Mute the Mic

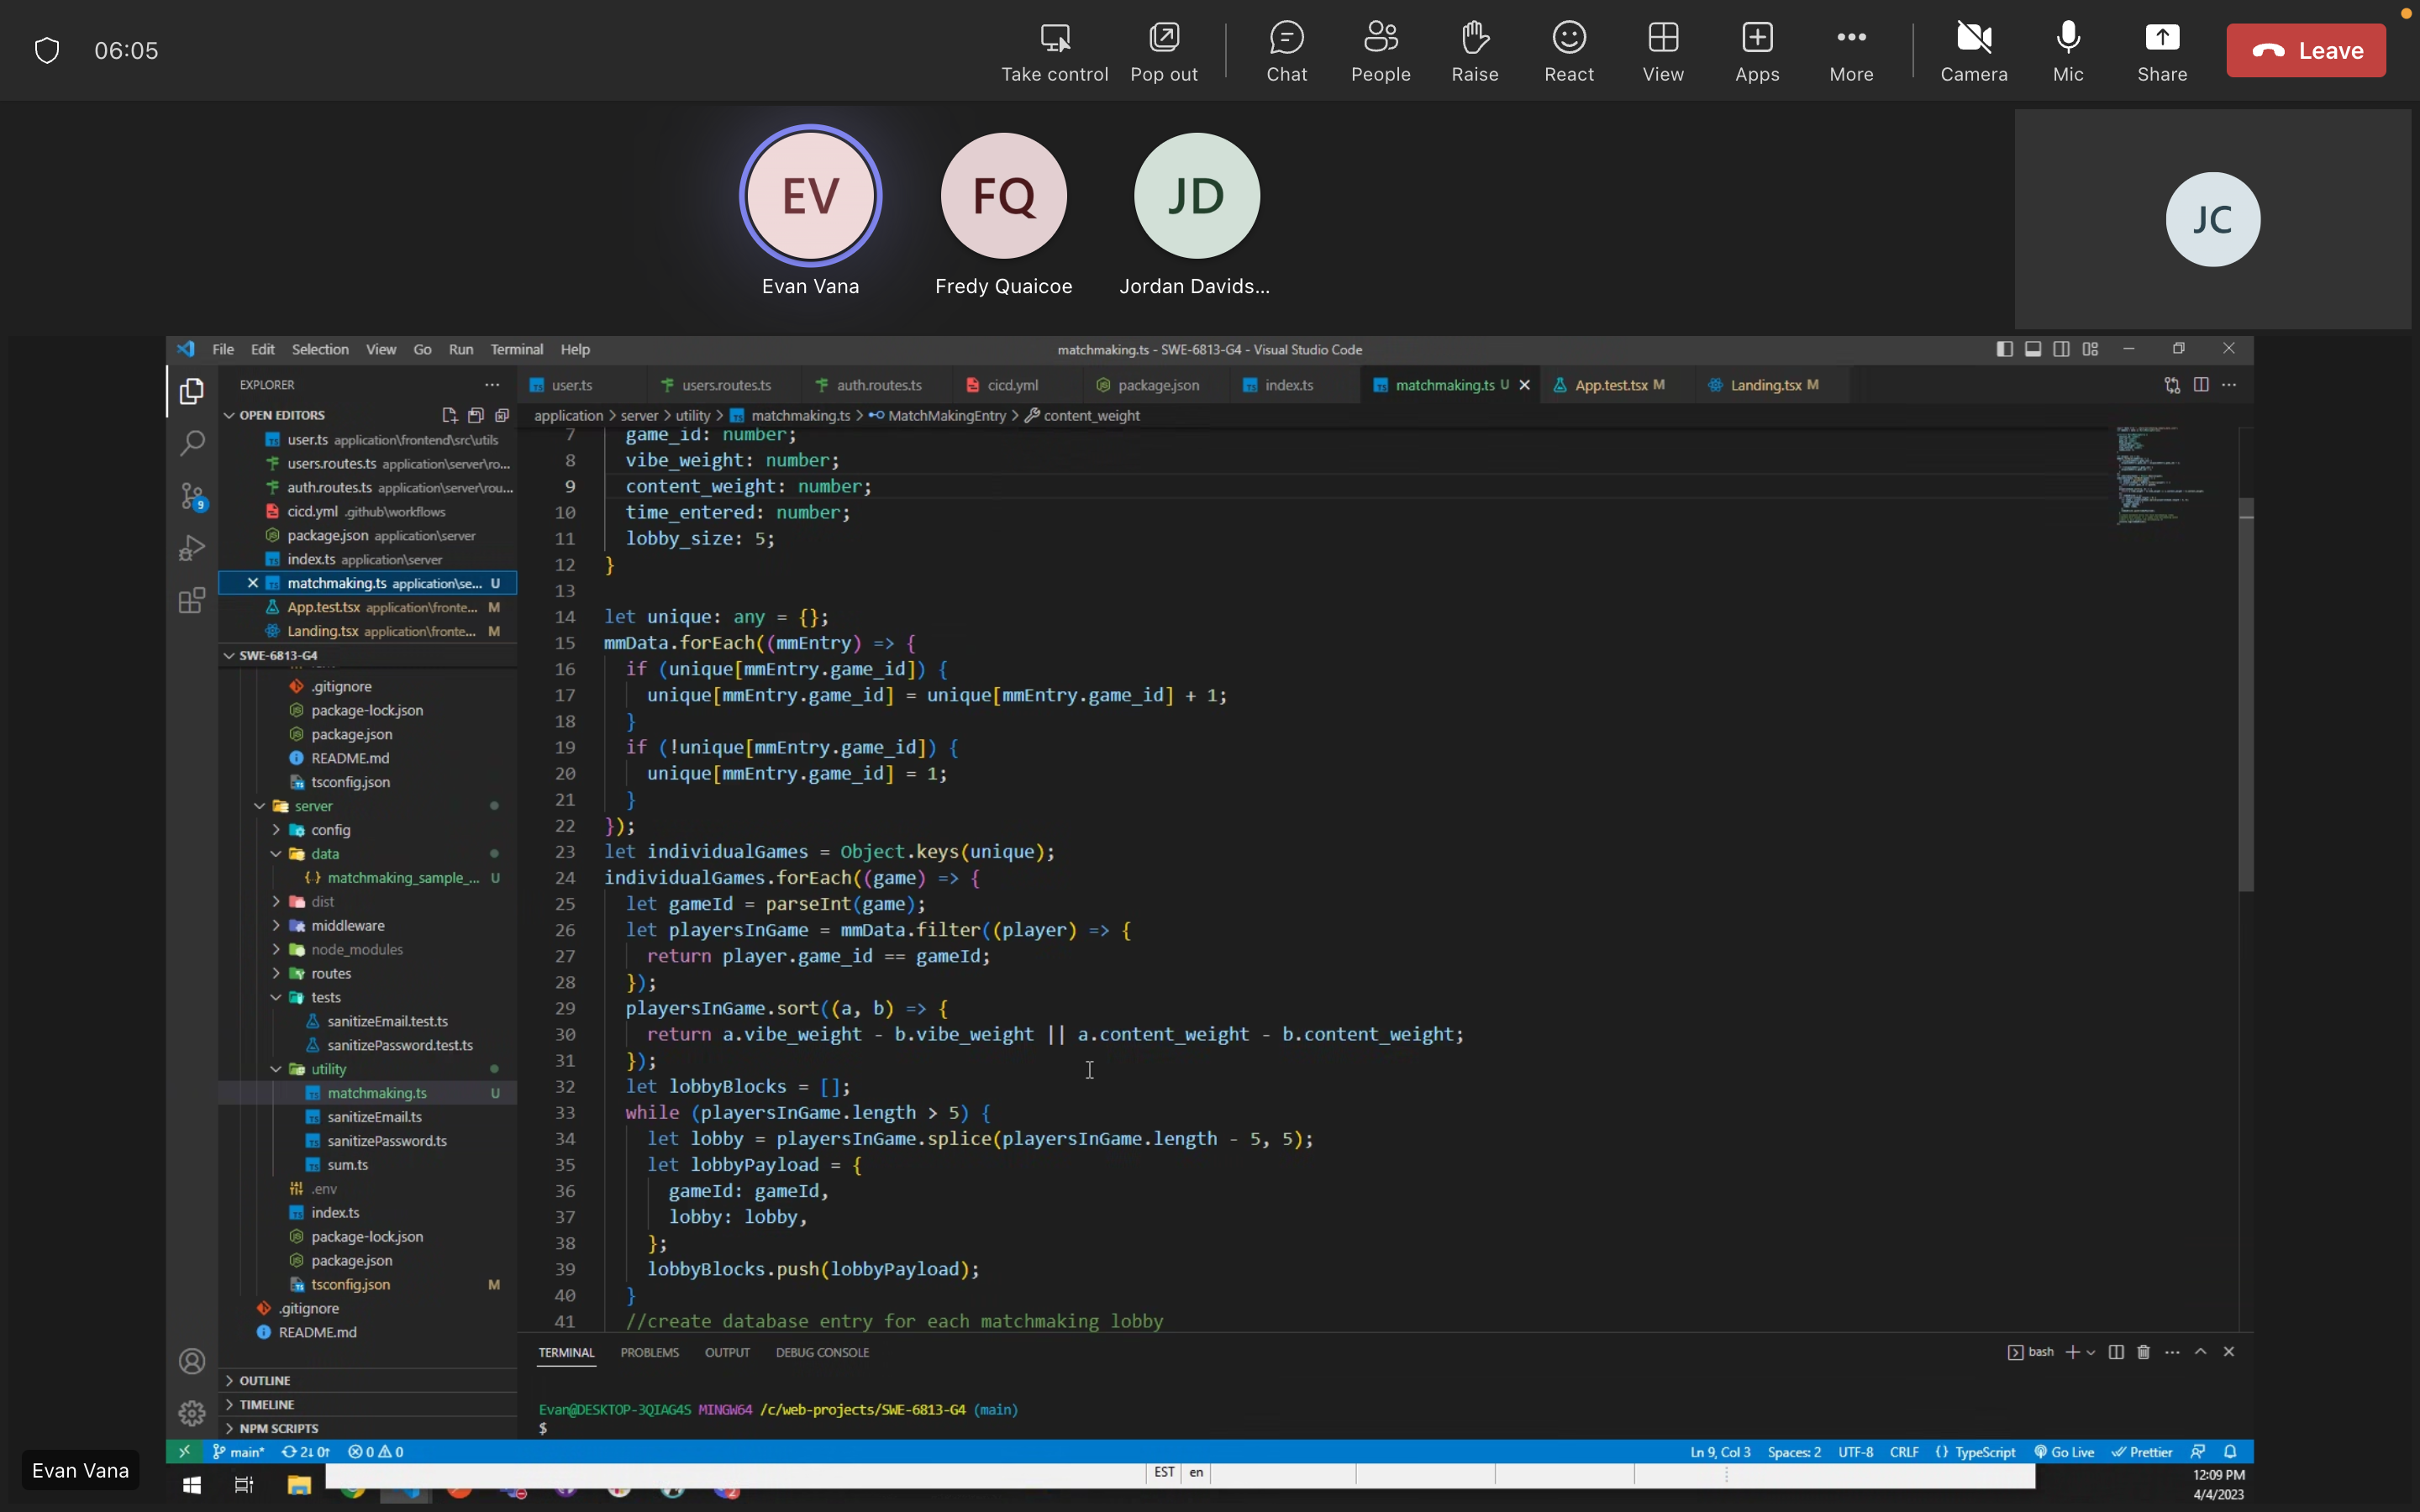[x=2068, y=52]
